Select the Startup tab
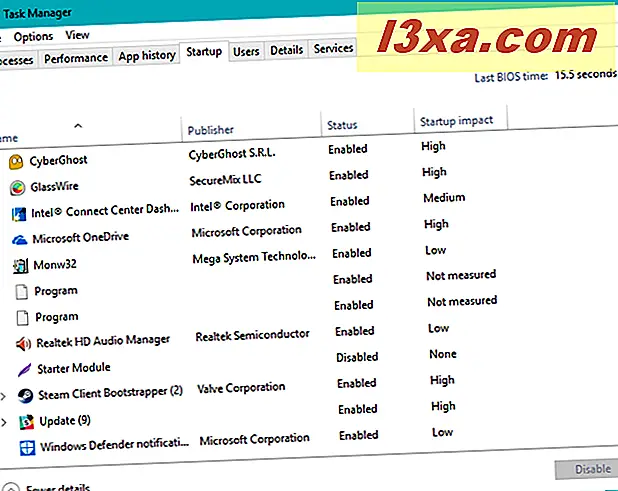618x491 pixels. pos(204,52)
